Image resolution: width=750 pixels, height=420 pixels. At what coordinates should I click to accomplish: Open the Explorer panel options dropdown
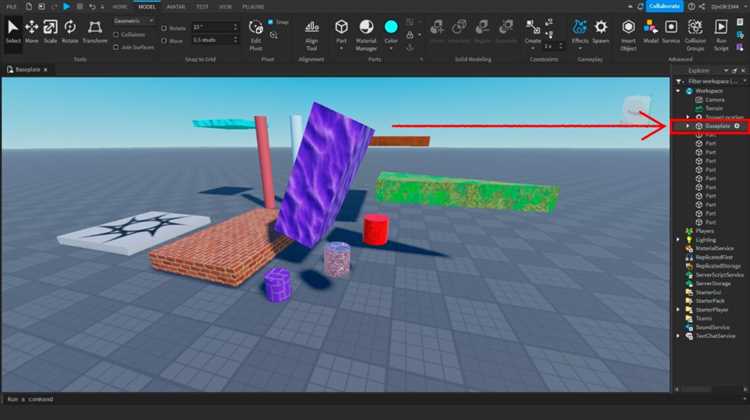[x=726, y=70]
